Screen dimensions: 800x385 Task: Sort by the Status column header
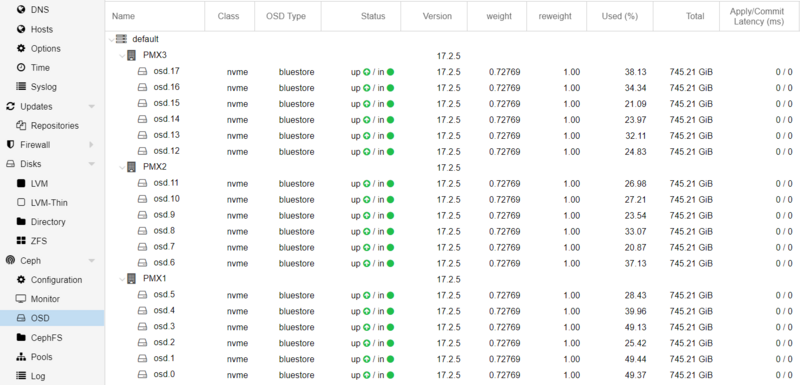361,16
